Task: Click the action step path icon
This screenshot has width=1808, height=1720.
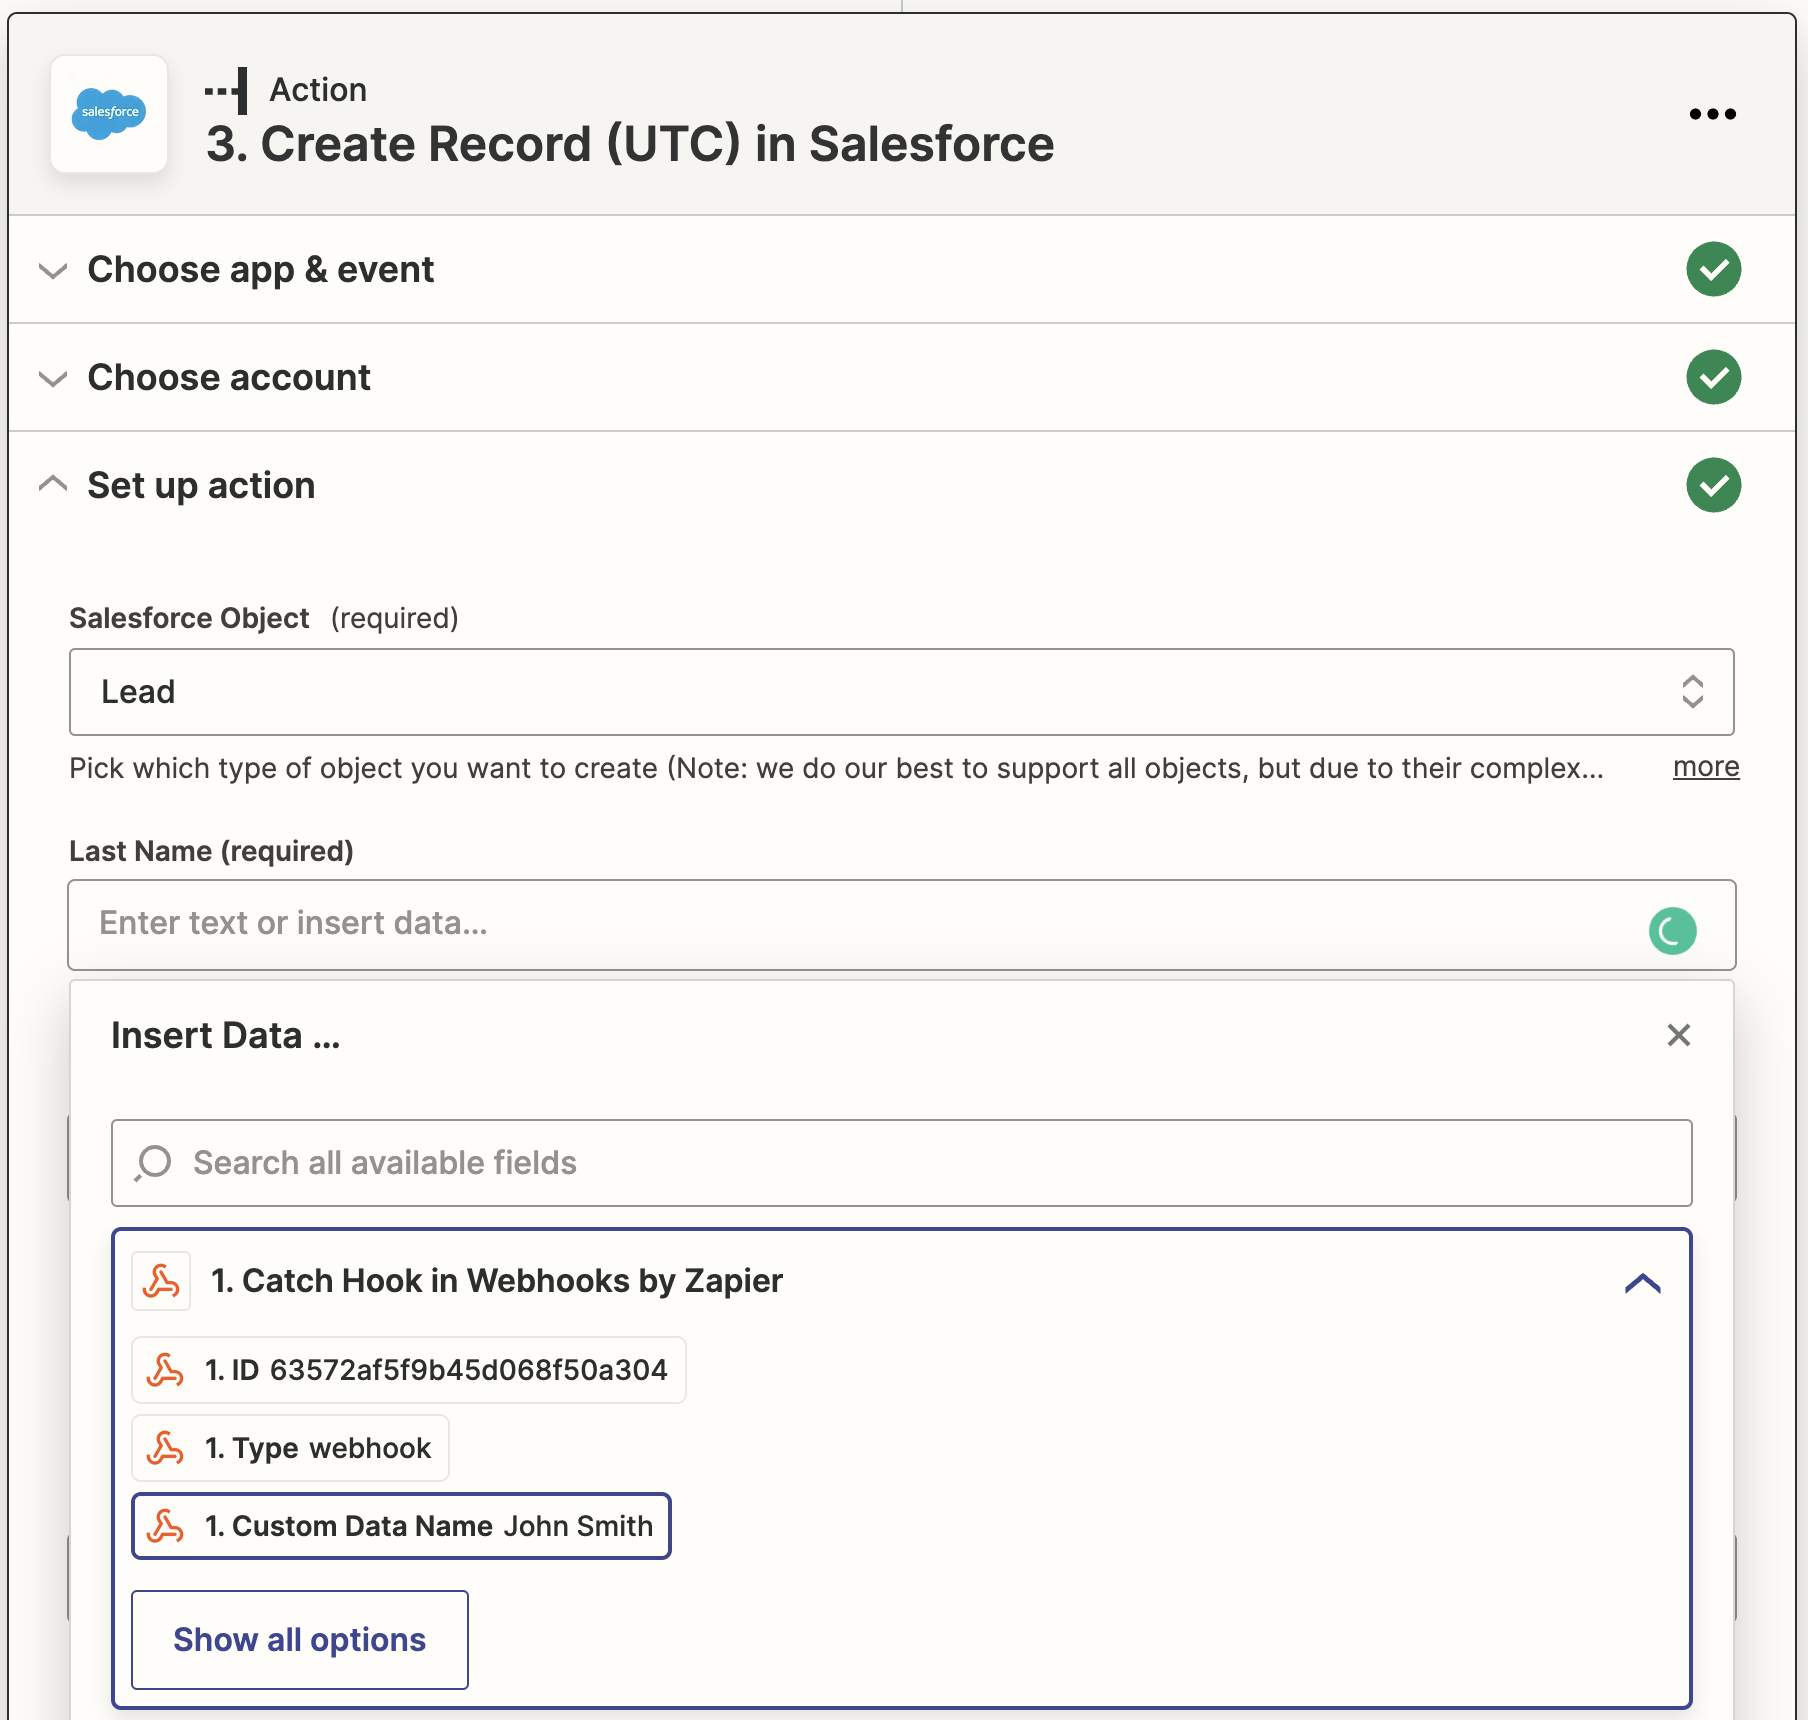Action: coord(226,90)
